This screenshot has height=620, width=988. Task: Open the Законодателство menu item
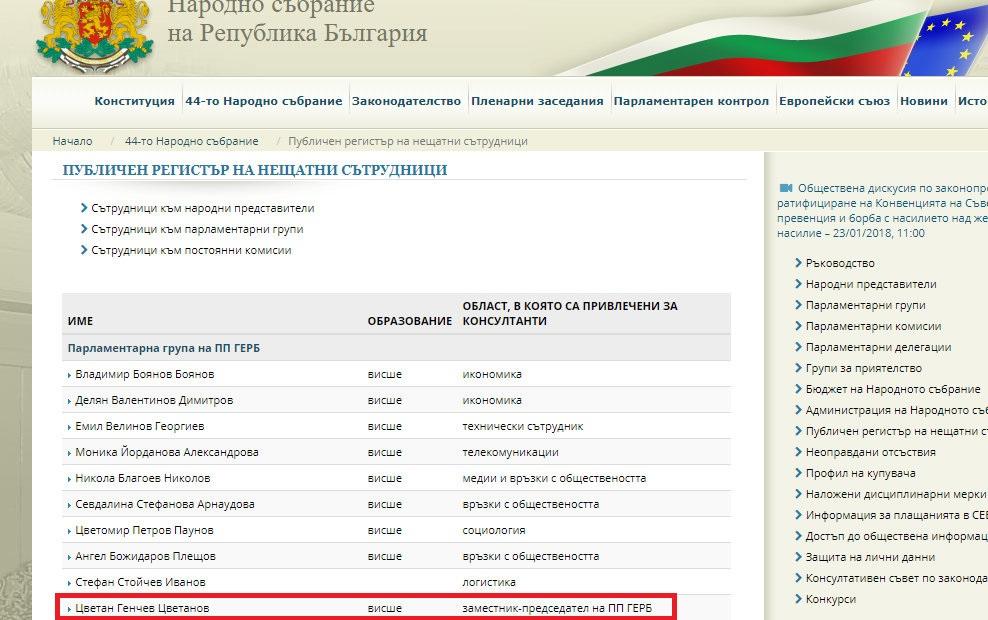[x=406, y=101]
